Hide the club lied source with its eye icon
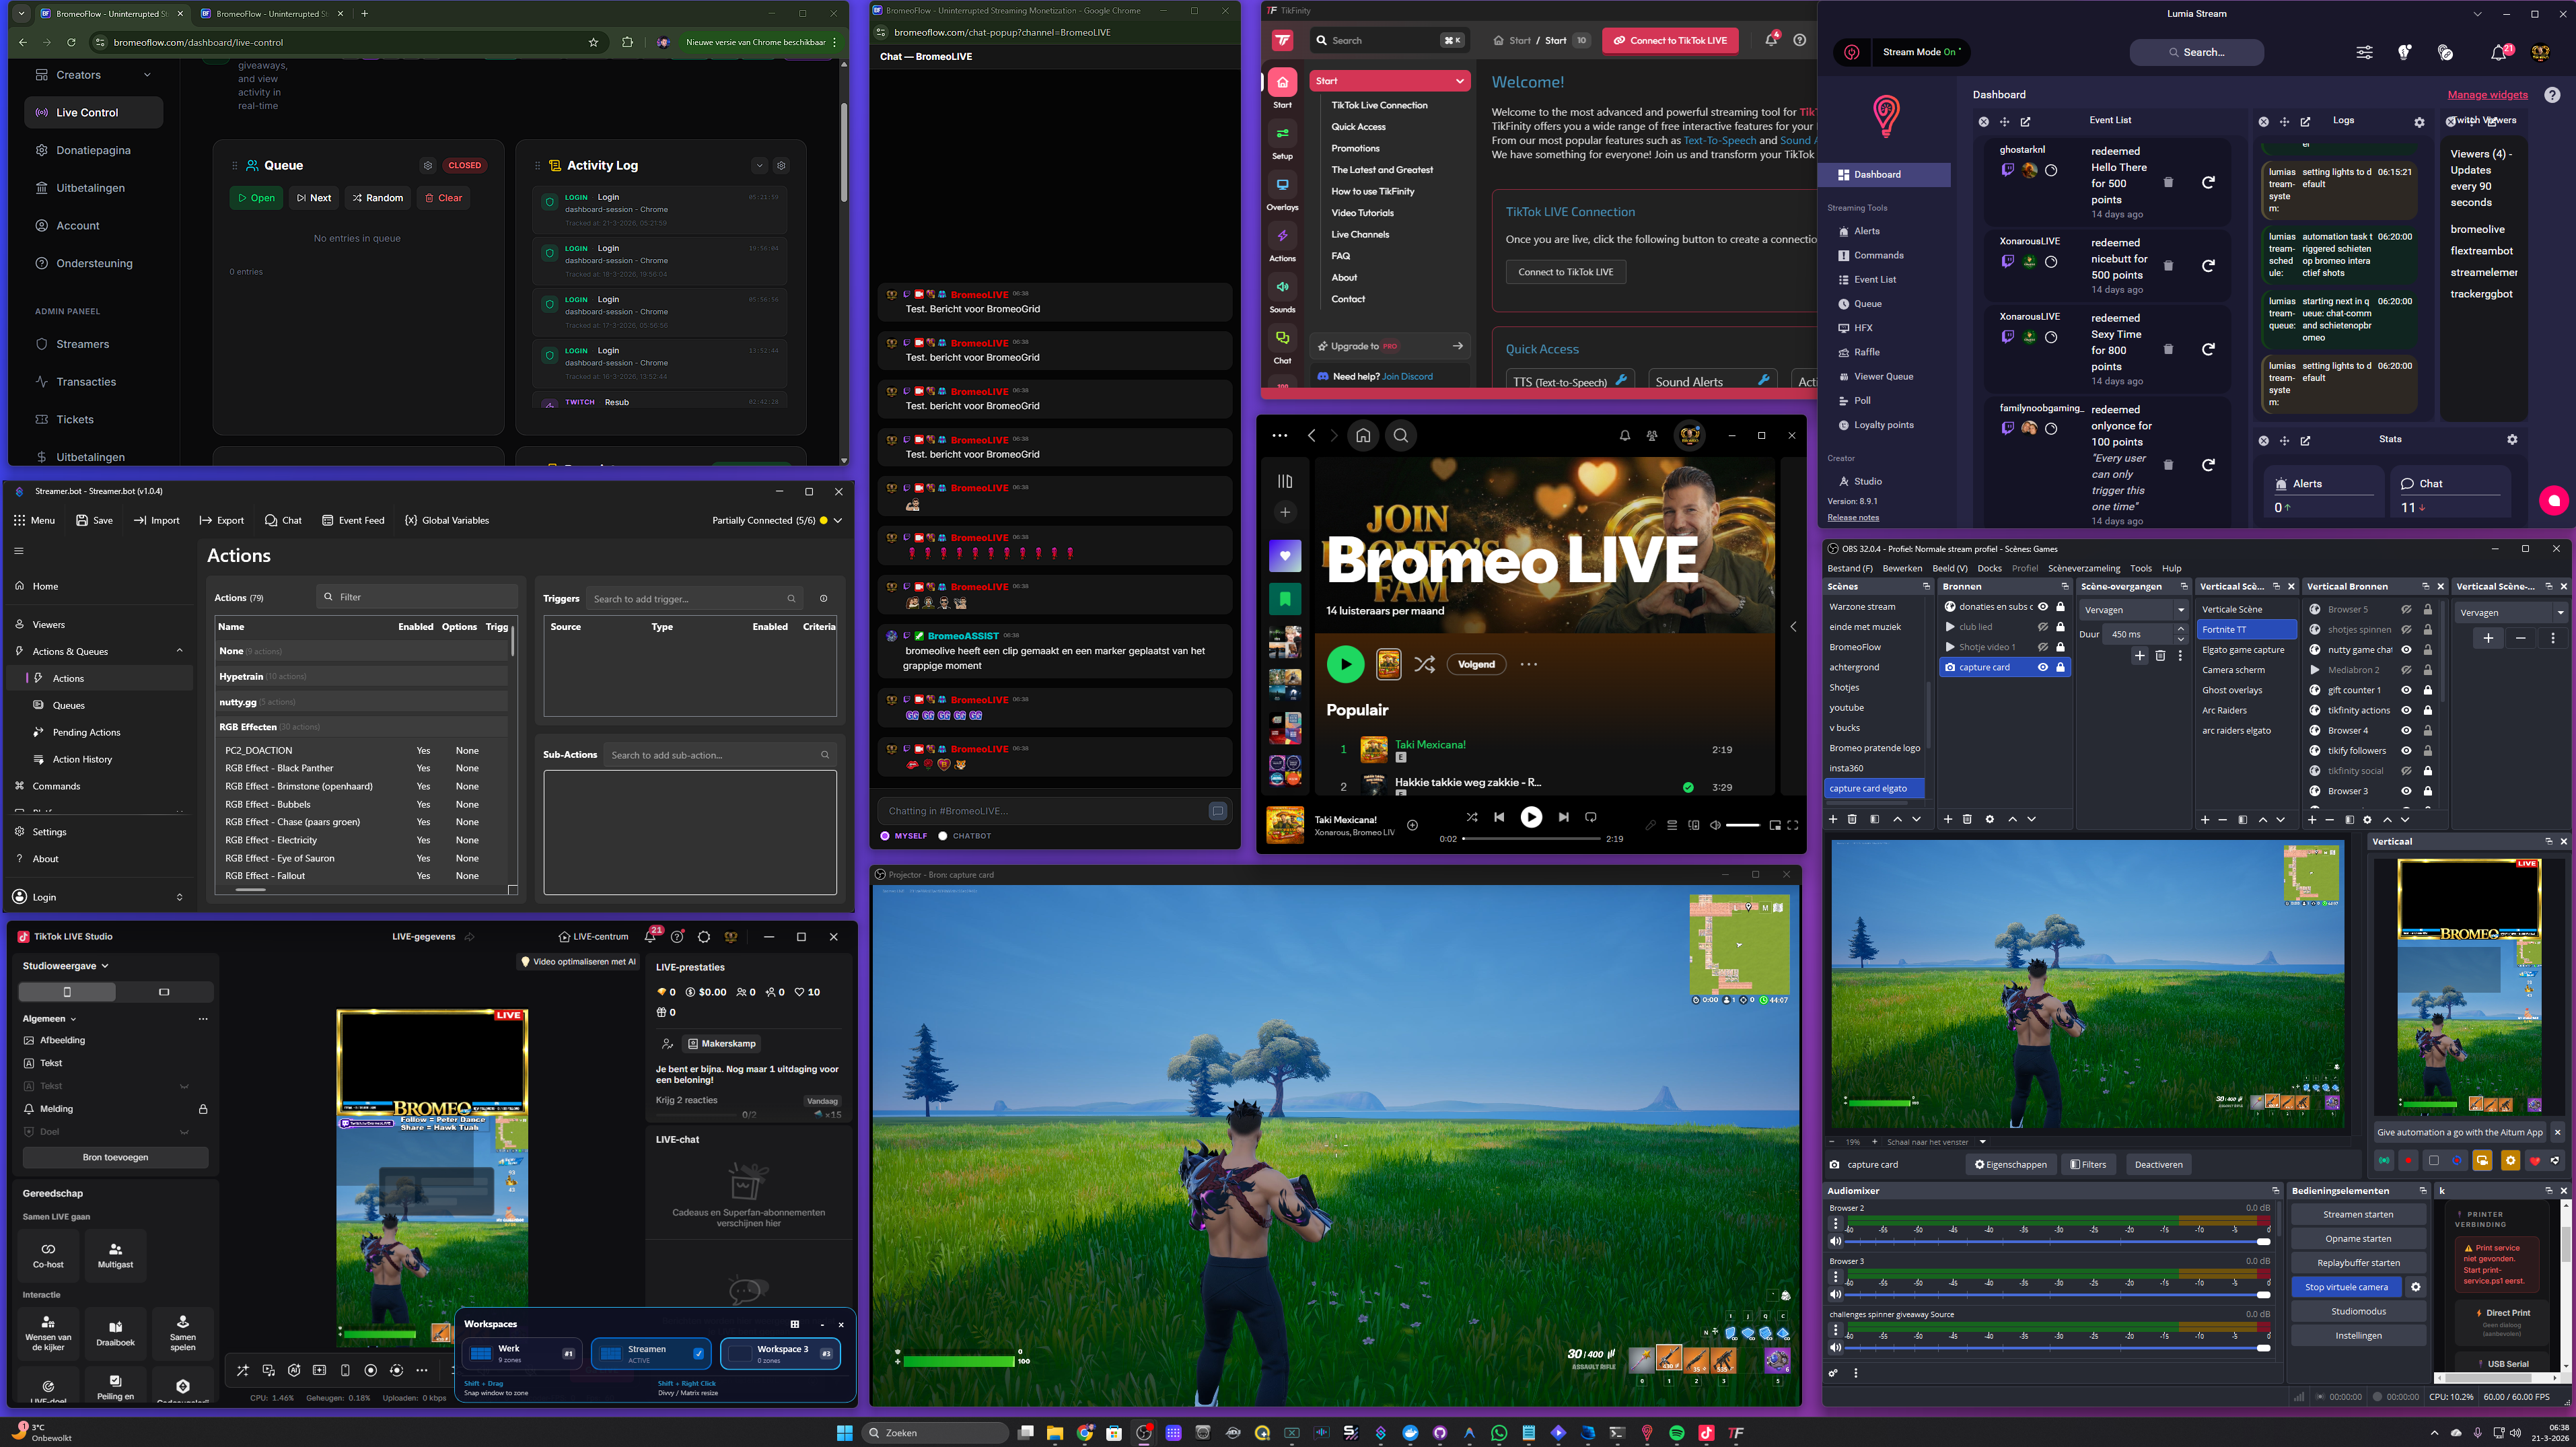 click(2043, 627)
